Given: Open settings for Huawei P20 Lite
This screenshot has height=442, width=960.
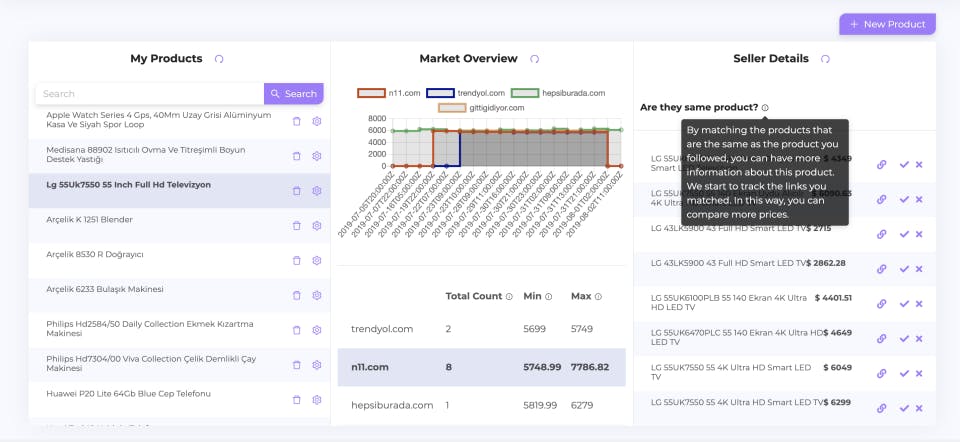Looking at the screenshot, I should (317, 400).
